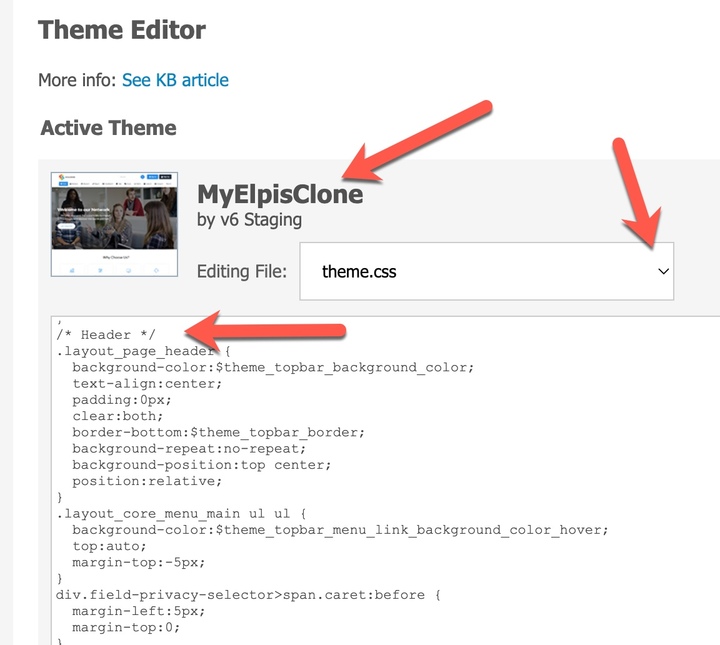This screenshot has width=720, height=645.
Task: Click the clear:both line
Action: [118, 416]
